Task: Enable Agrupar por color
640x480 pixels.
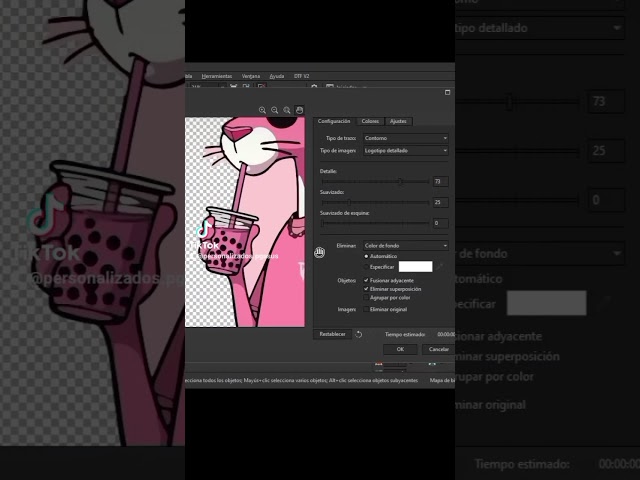Action: point(366,298)
